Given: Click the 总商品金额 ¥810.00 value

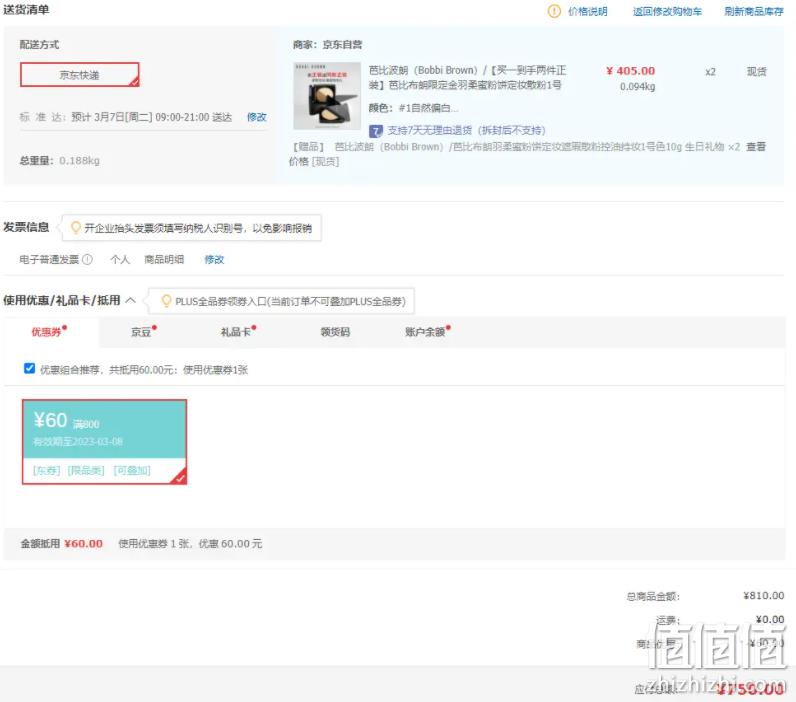Looking at the screenshot, I should 764,595.
